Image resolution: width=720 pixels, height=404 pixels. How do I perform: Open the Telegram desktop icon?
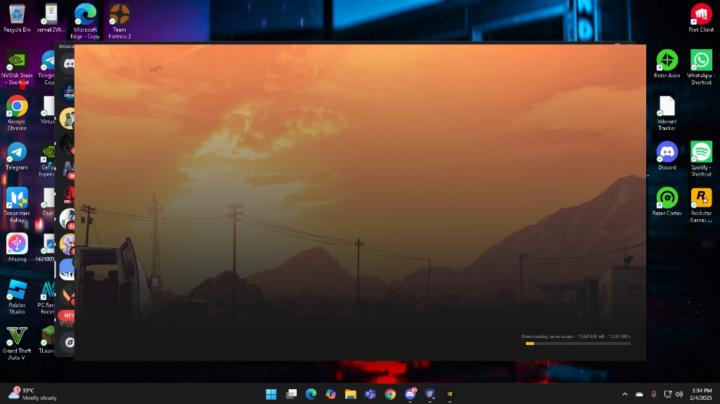[17, 156]
